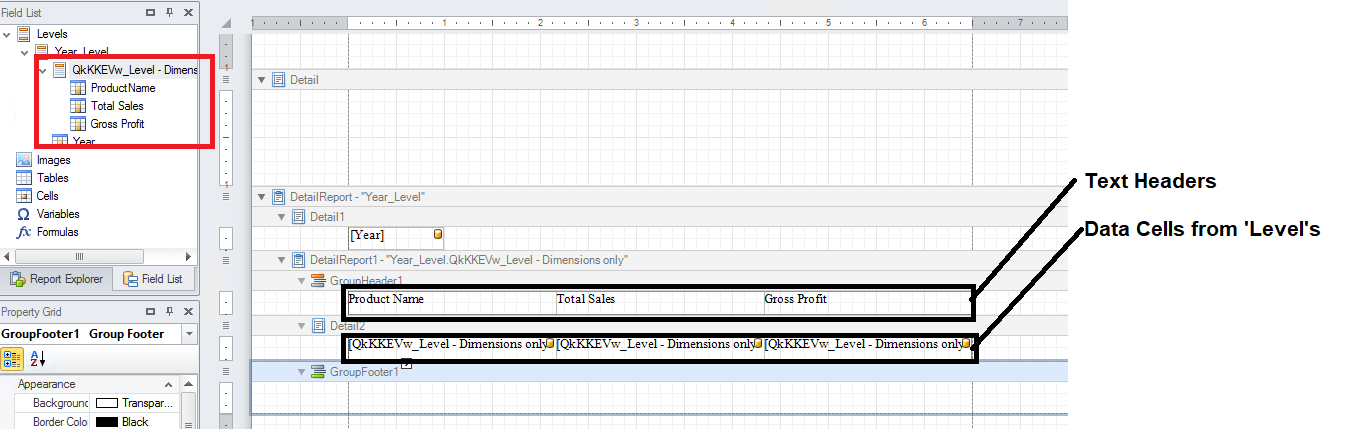
Task: Select the Variables omega icon
Action: (24, 214)
